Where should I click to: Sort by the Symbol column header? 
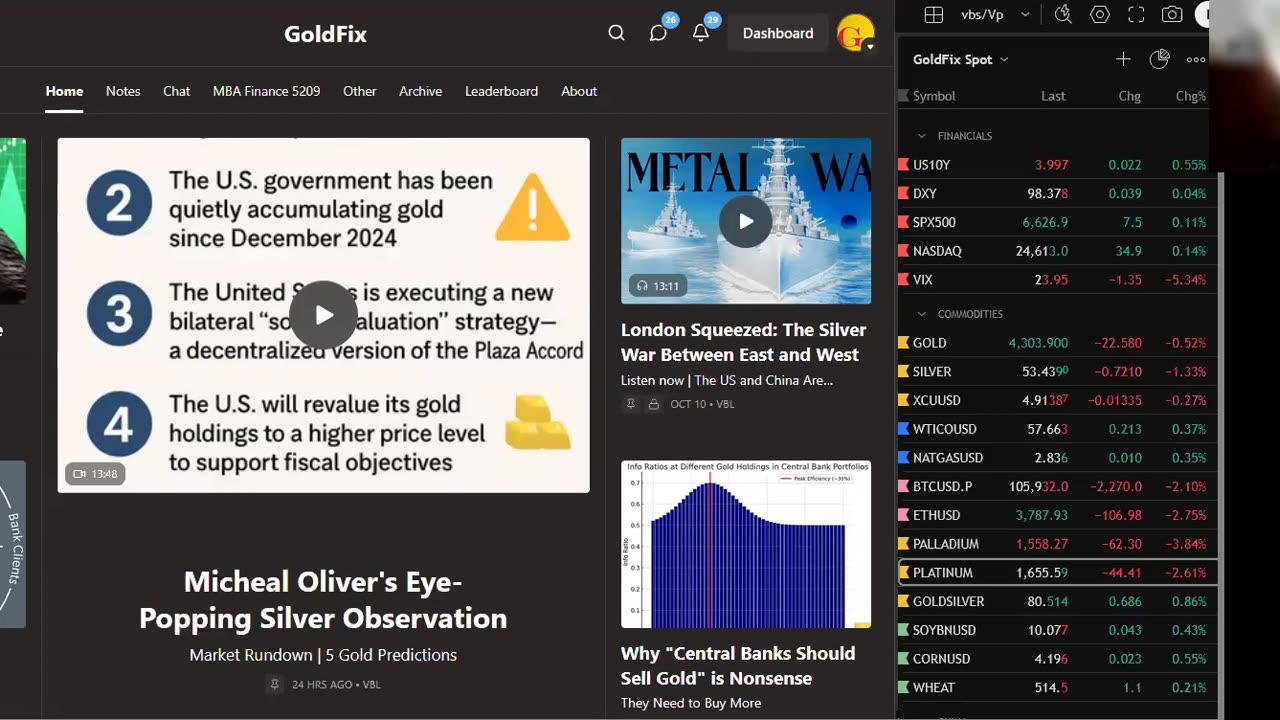click(x=934, y=96)
